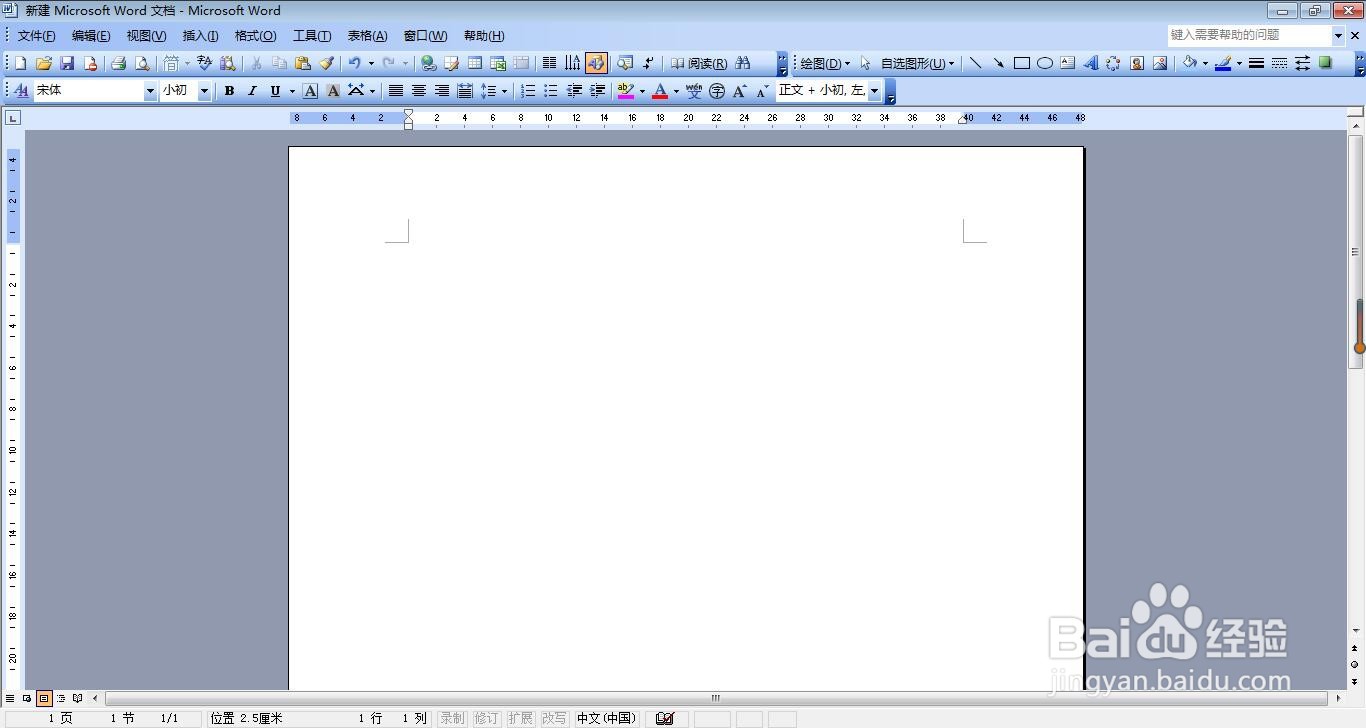Save the document with the floppy icon
The image size is (1366, 728).
tap(67, 63)
